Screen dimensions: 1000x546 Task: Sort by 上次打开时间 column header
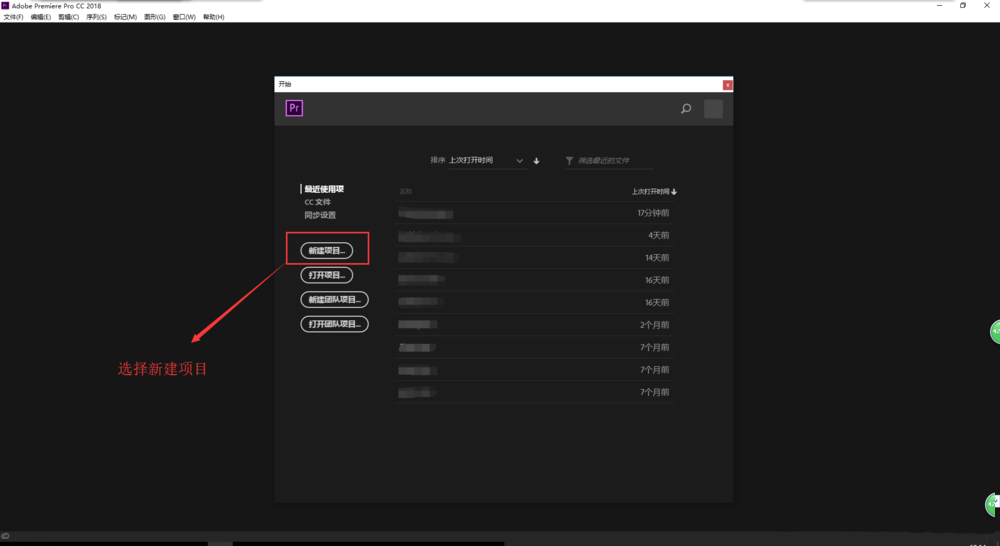click(653, 191)
